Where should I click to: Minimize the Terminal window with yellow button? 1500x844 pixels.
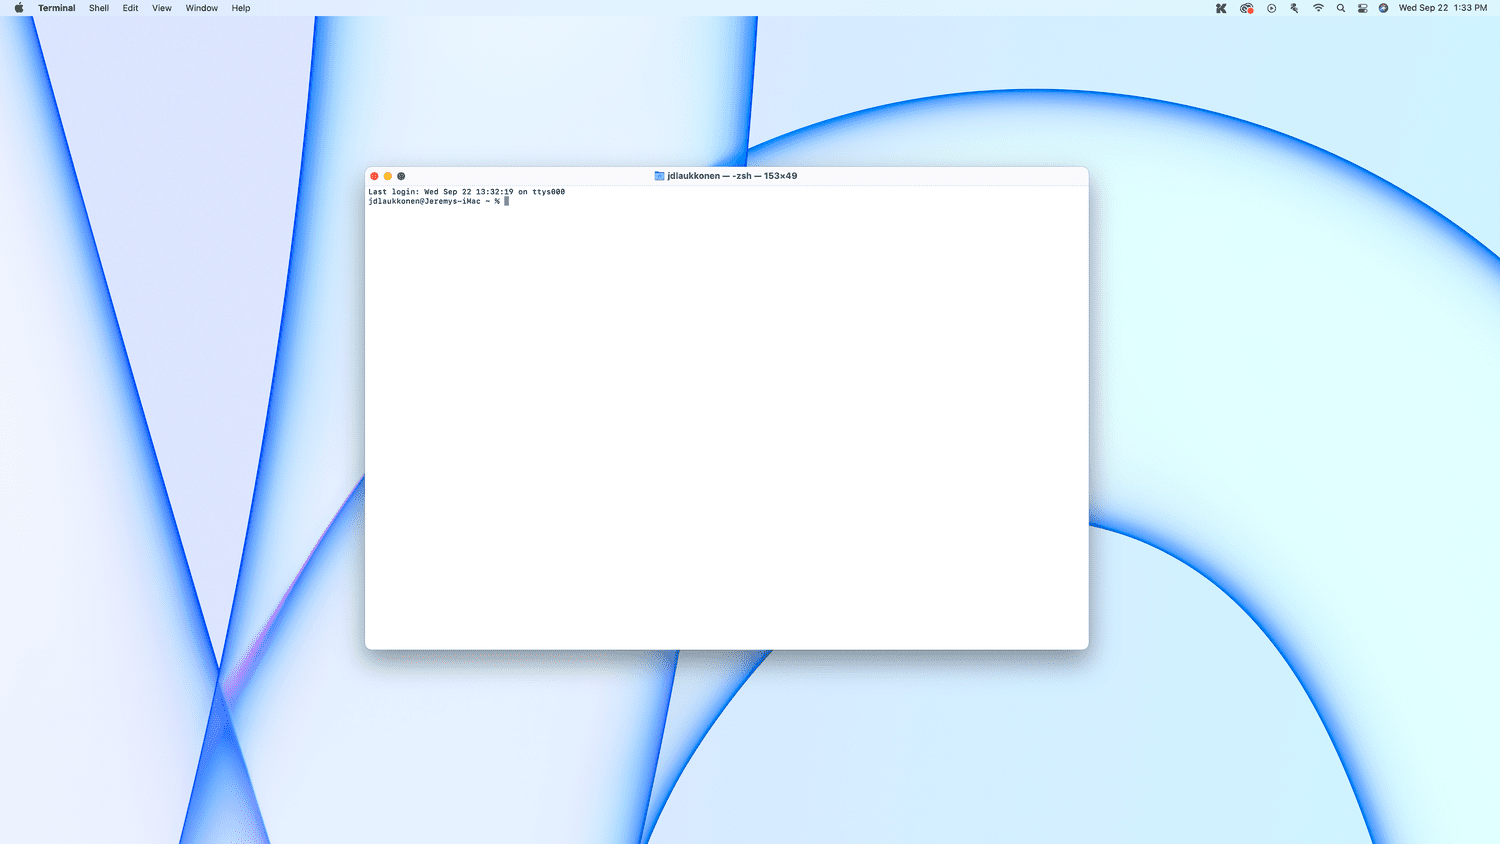click(388, 176)
